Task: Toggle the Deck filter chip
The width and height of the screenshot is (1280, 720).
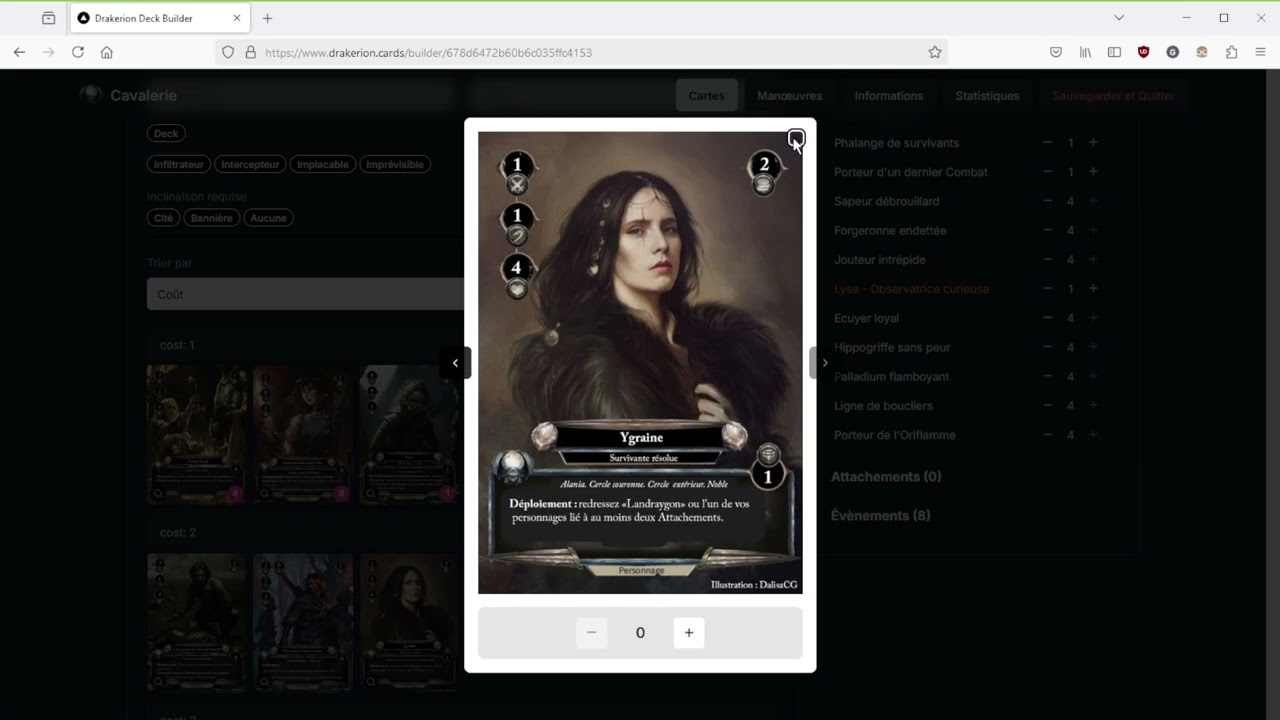Action: pyautogui.click(x=166, y=133)
